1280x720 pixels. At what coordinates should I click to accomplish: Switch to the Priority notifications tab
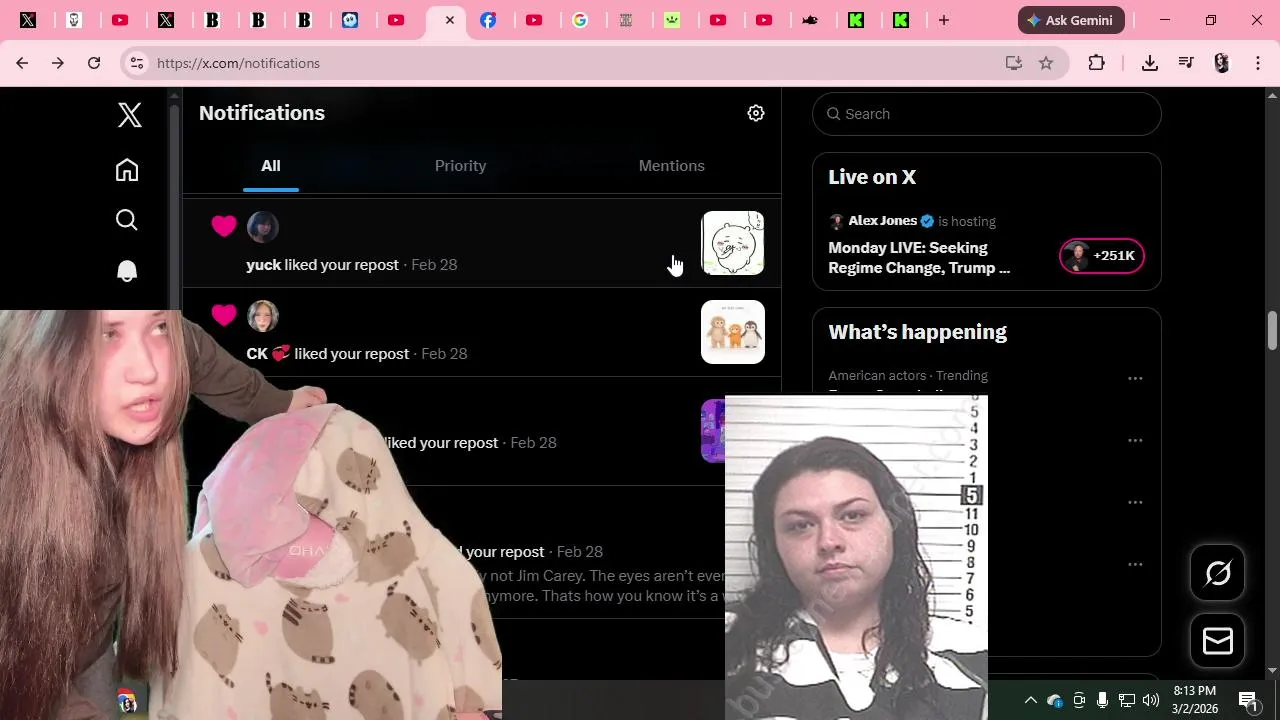pos(460,166)
